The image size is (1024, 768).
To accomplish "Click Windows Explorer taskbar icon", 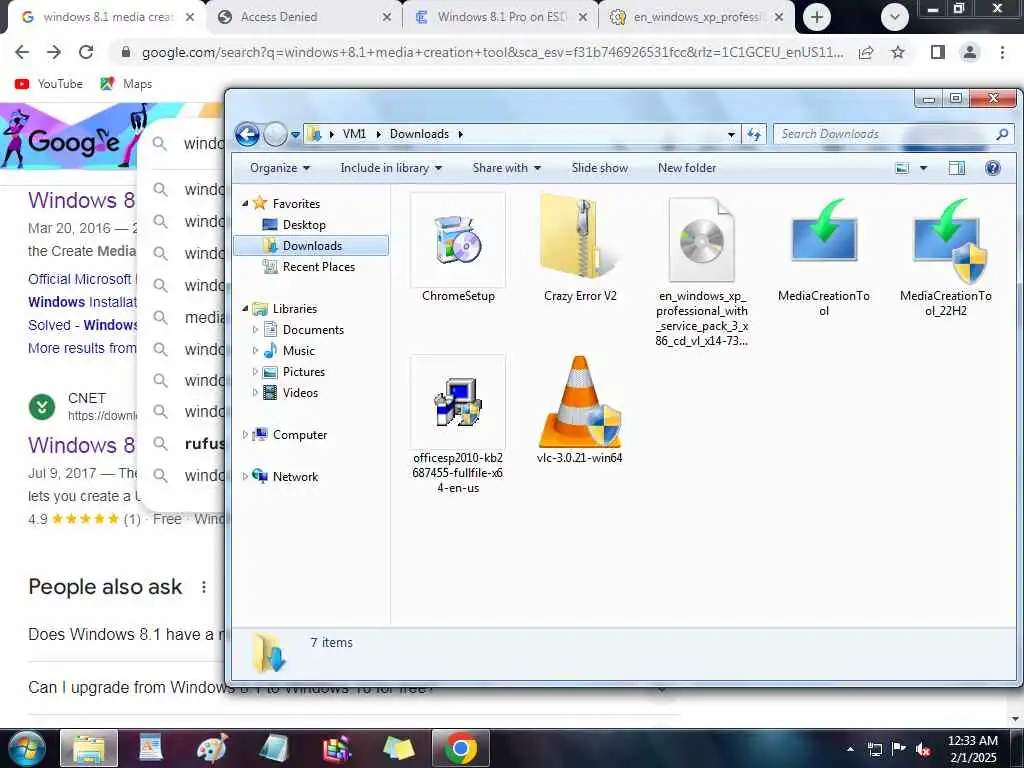I will click(89, 748).
